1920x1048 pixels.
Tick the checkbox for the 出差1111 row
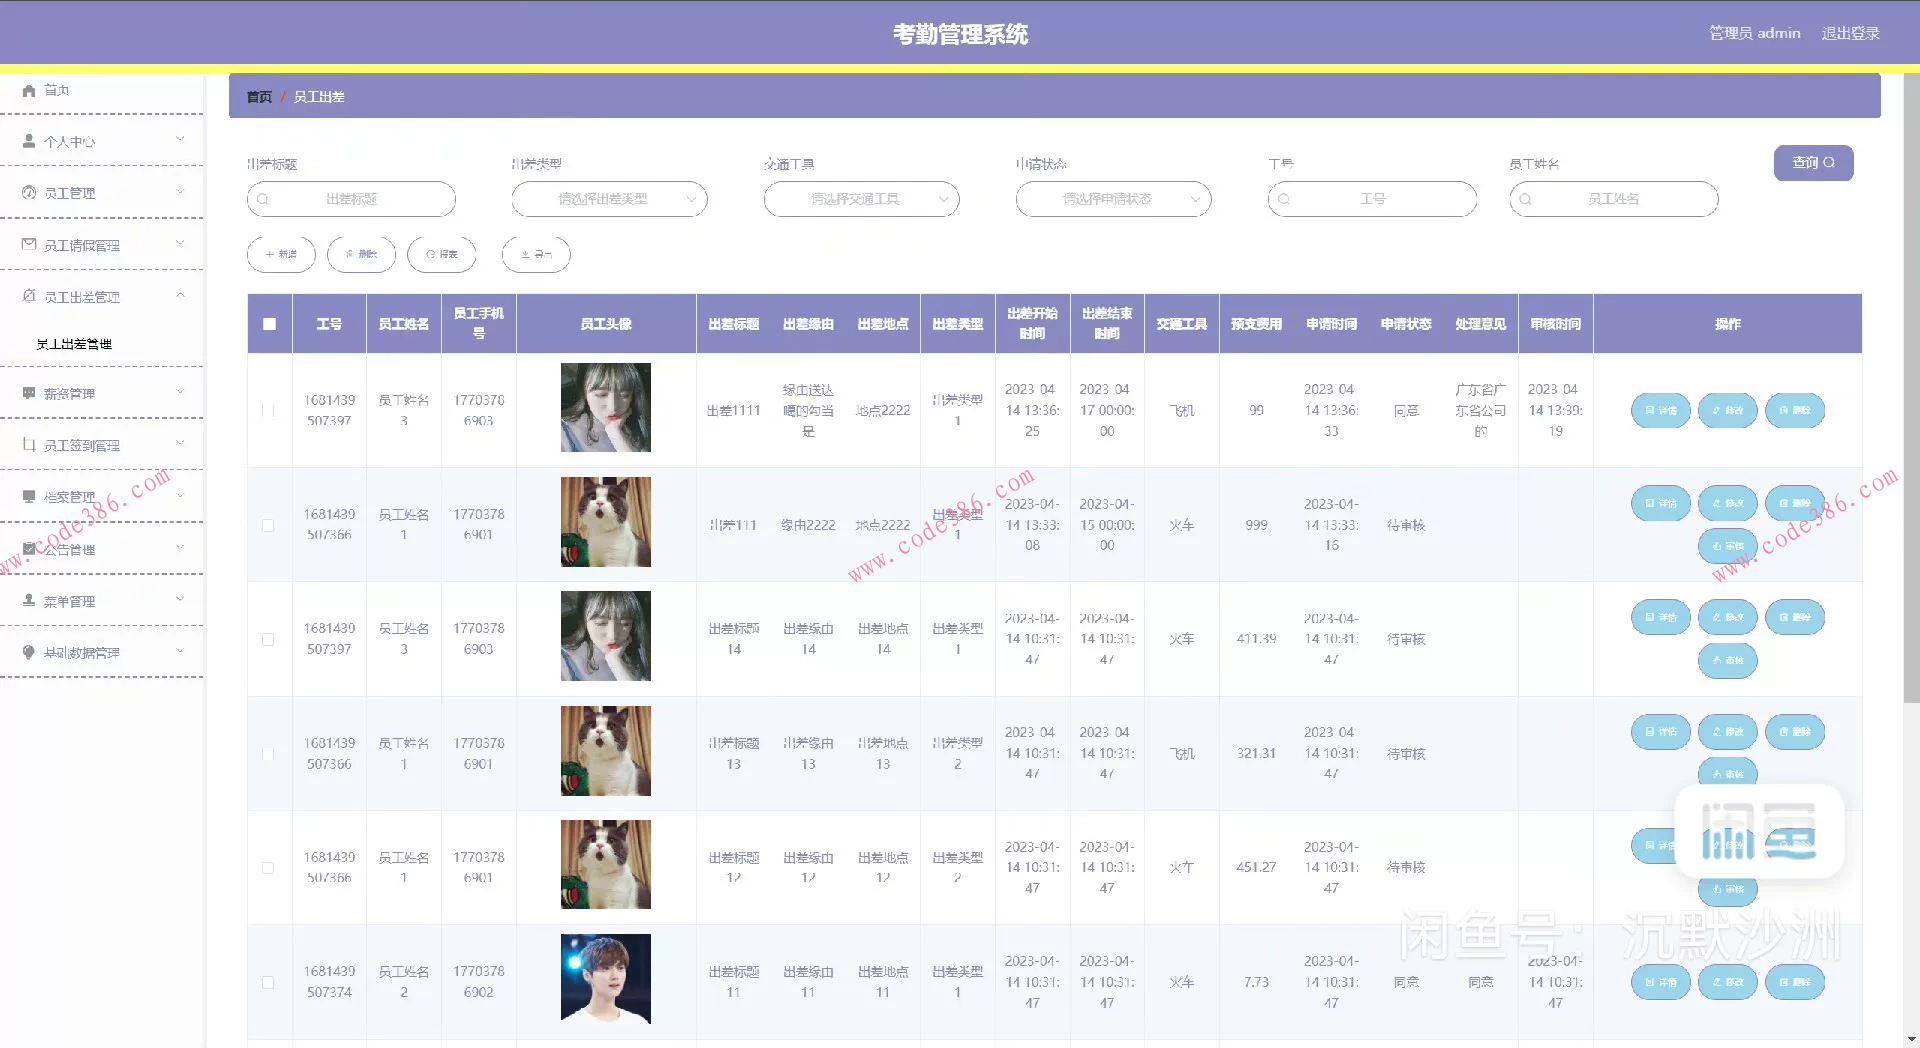pos(268,410)
